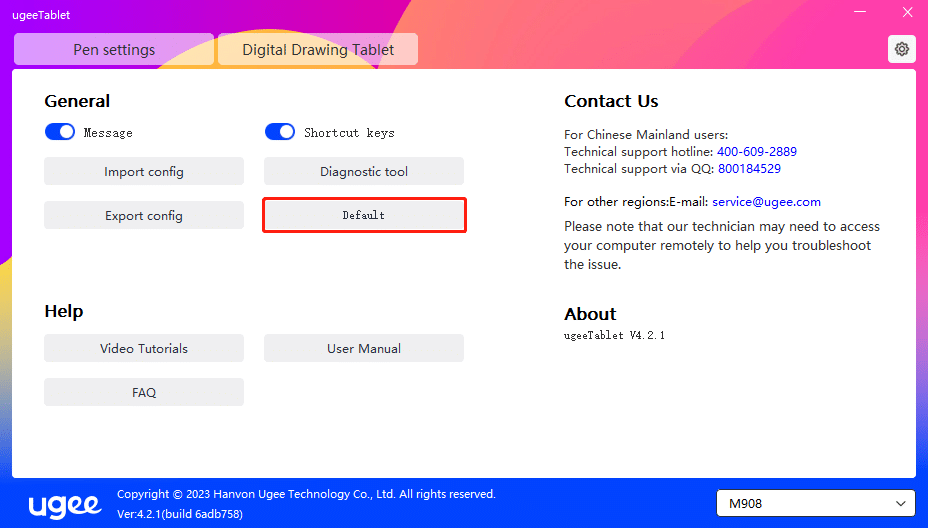Click the Help section heading
928x528 pixels.
[63, 311]
